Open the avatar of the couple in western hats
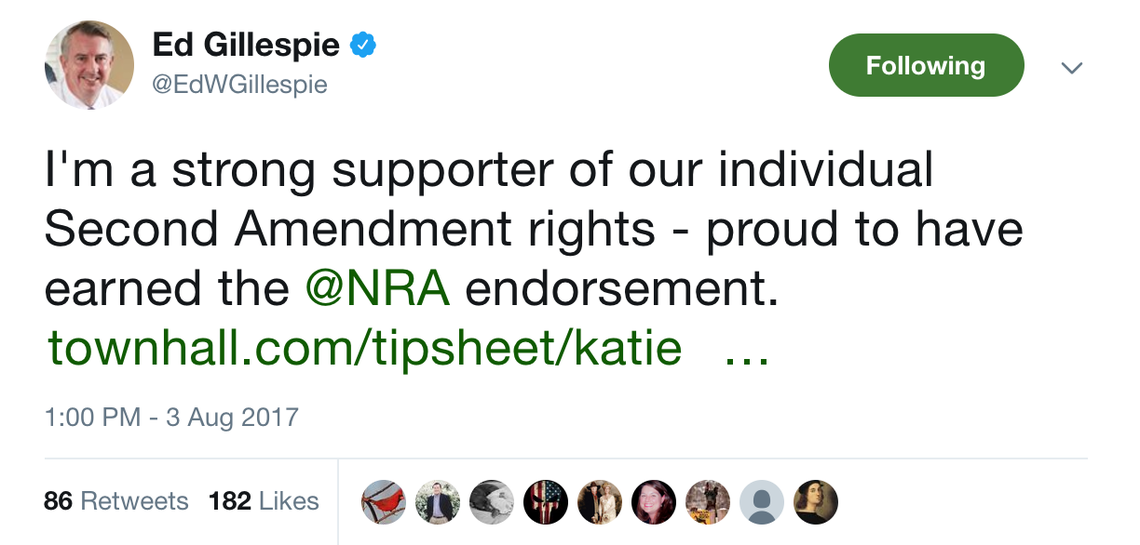1140x545 pixels. click(x=599, y=502)
